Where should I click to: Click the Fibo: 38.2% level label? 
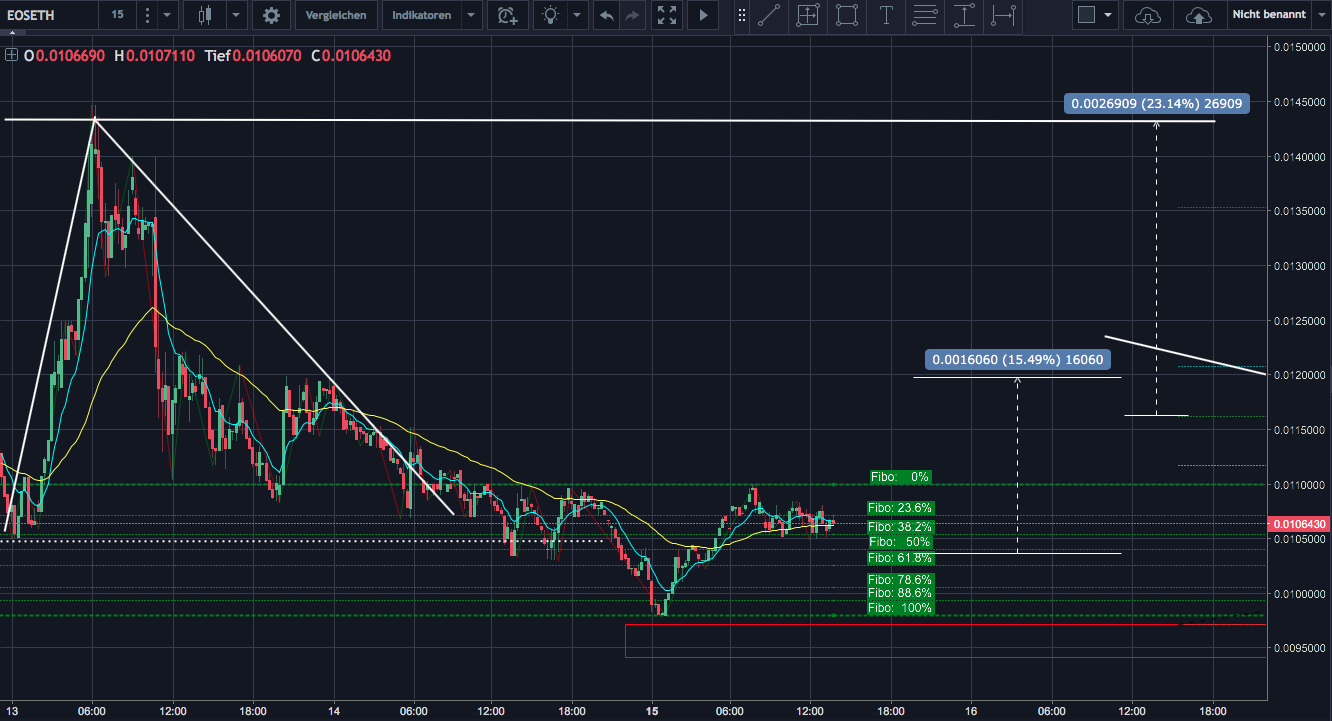click(900, 527)
